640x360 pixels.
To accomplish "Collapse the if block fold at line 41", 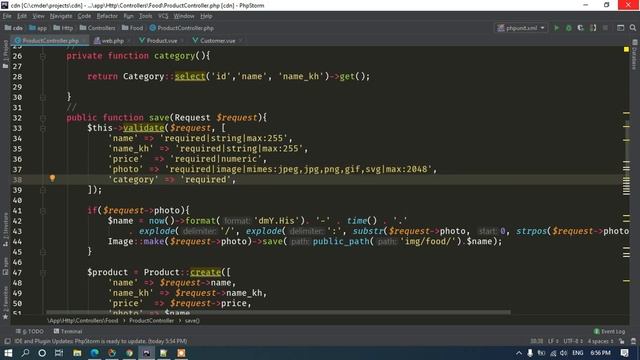I will 43,211.
